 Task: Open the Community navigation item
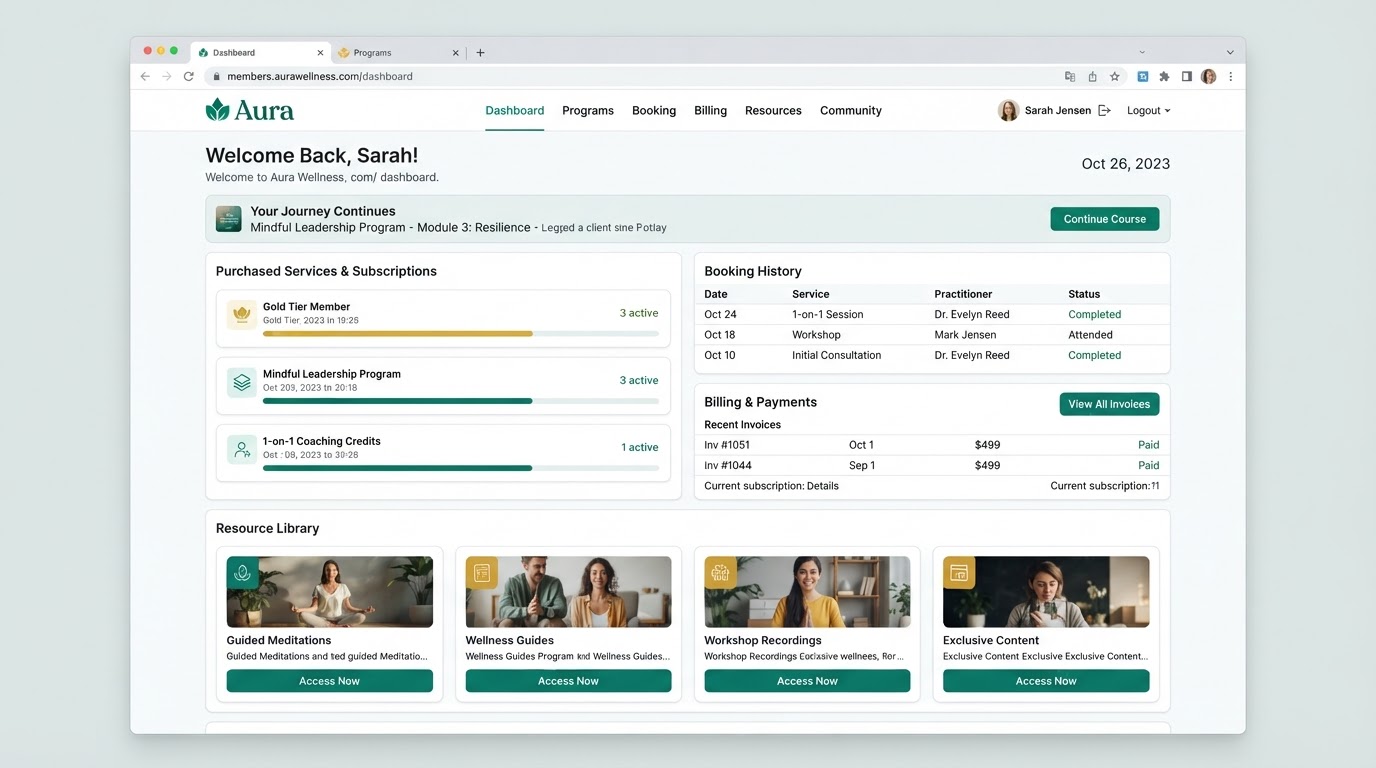click(851, 111)
